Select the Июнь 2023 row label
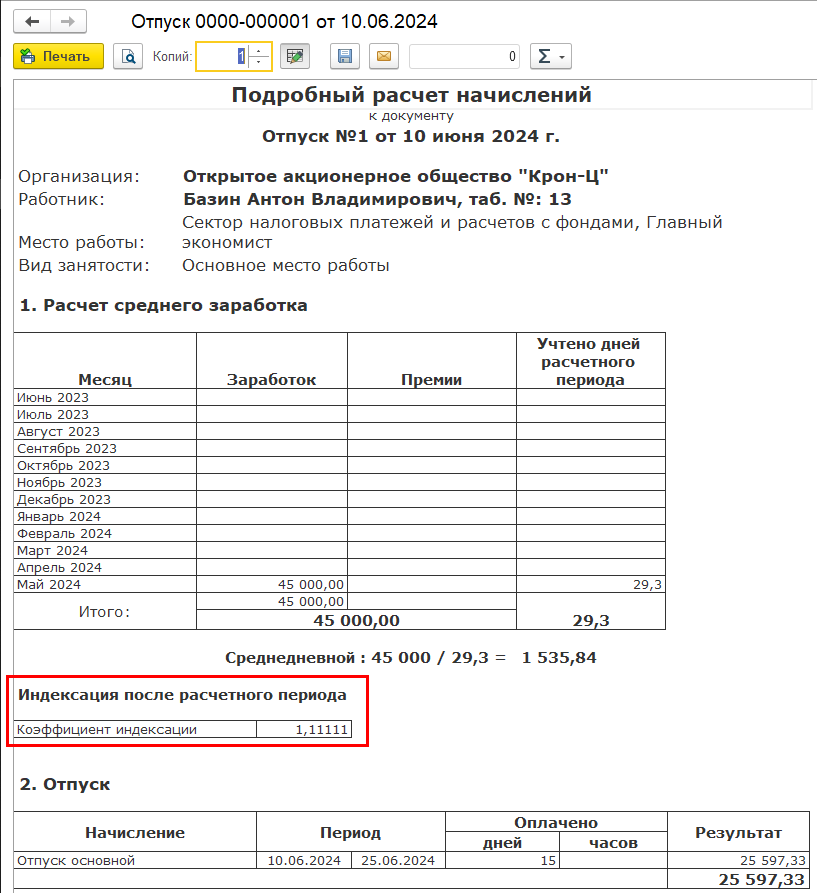The width and height of the screenshot is (817, 893). click(105, 398)
